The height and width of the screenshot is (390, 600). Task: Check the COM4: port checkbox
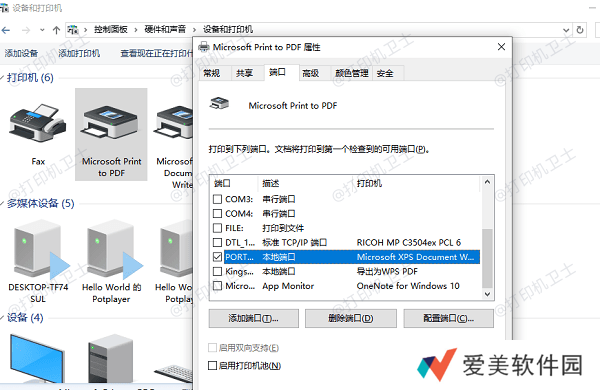coord(217,214)
